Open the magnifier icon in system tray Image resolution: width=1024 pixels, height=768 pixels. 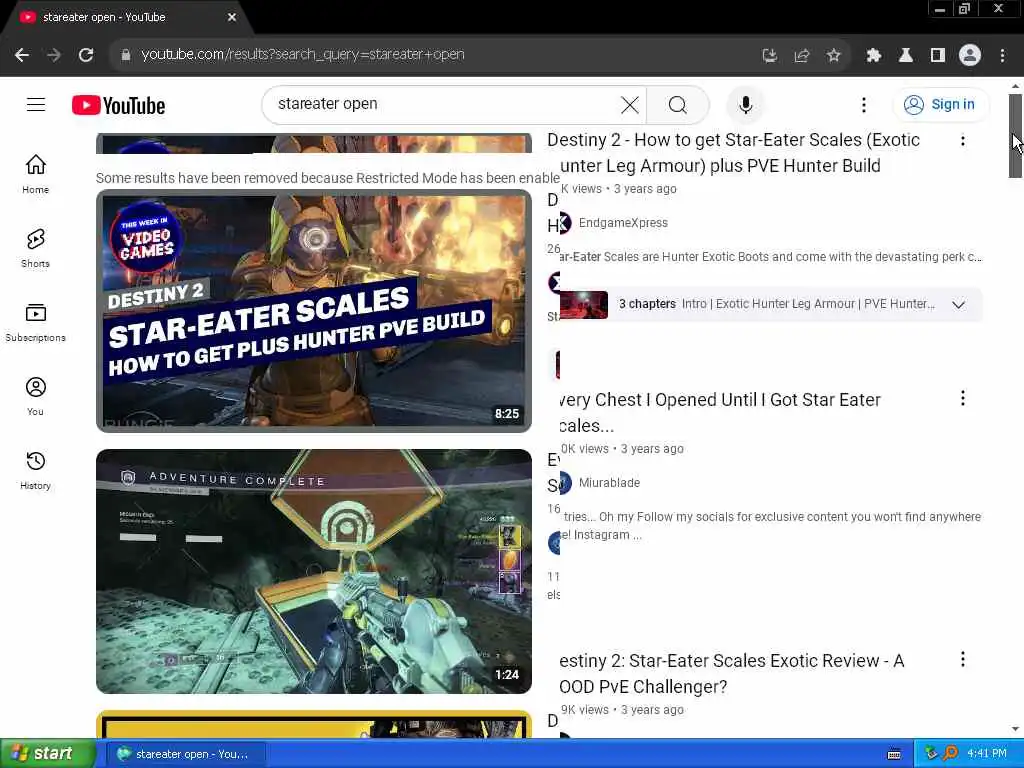[x=950, y=754]
